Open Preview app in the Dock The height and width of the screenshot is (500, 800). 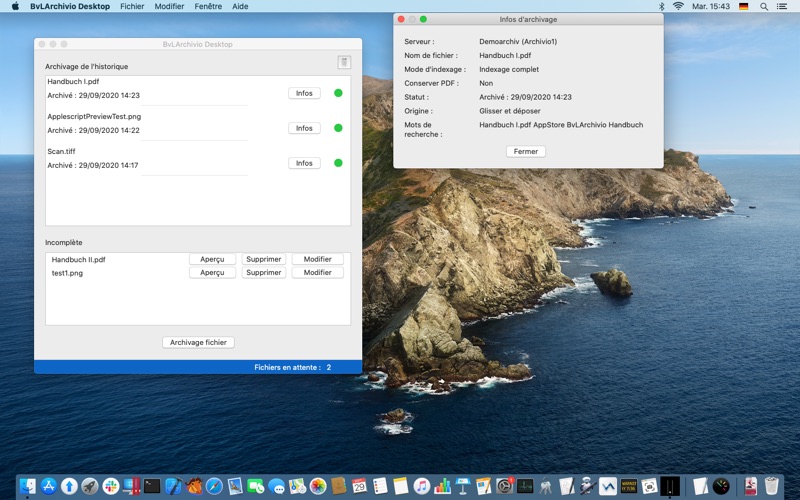pyautogui.click(x=235, y=486)
